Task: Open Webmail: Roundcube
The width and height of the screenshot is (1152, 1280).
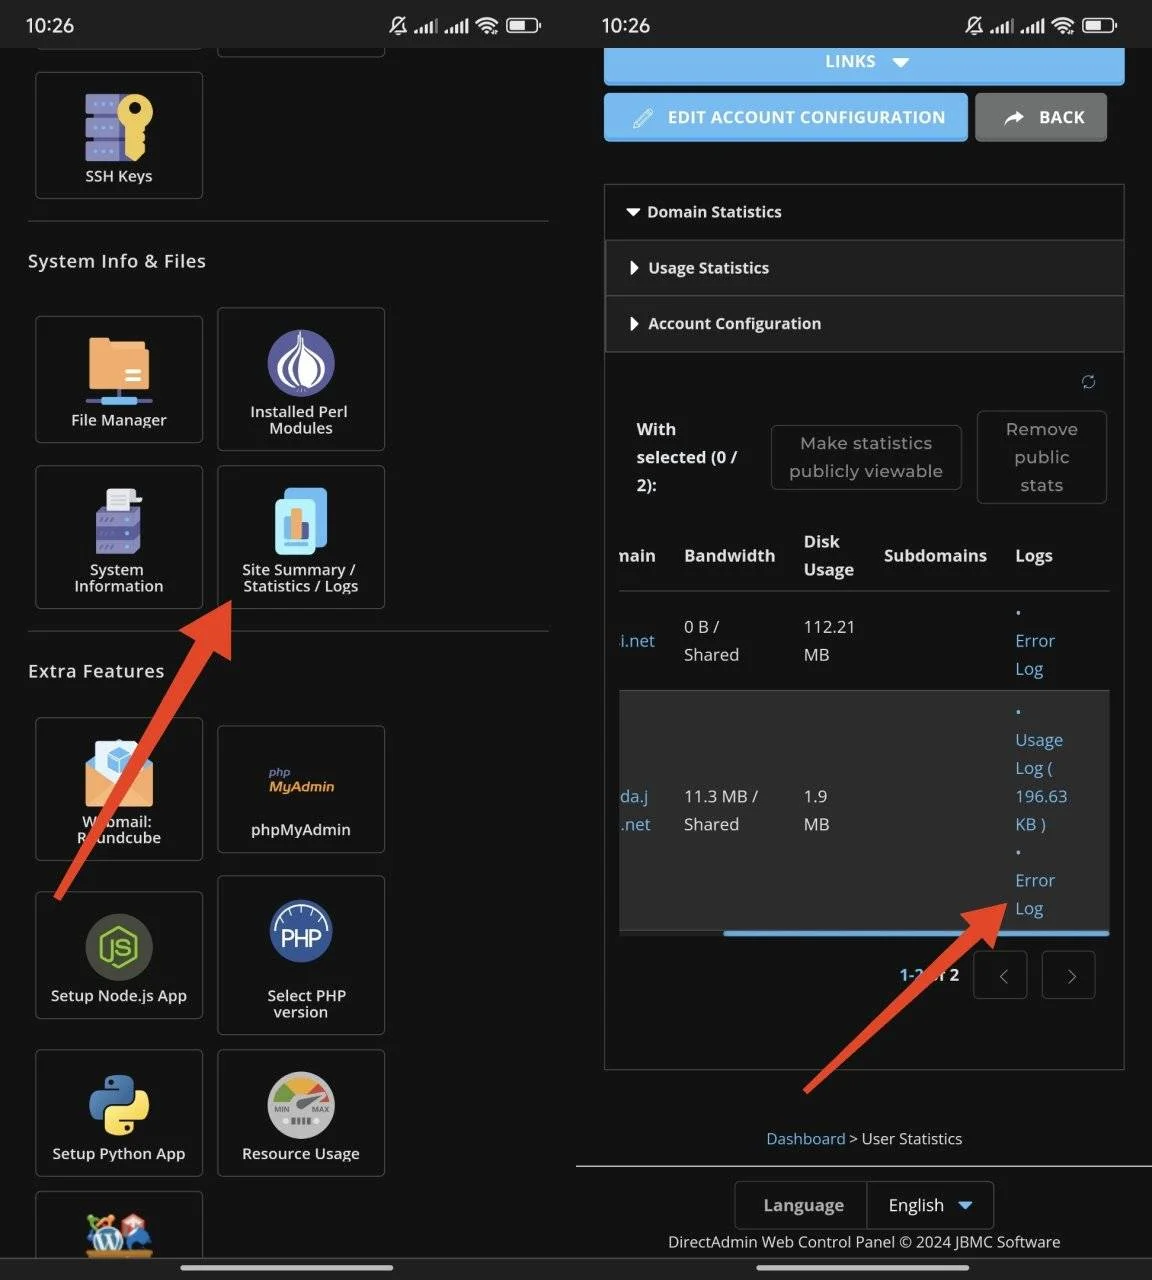Action: [x=119, y=789]
